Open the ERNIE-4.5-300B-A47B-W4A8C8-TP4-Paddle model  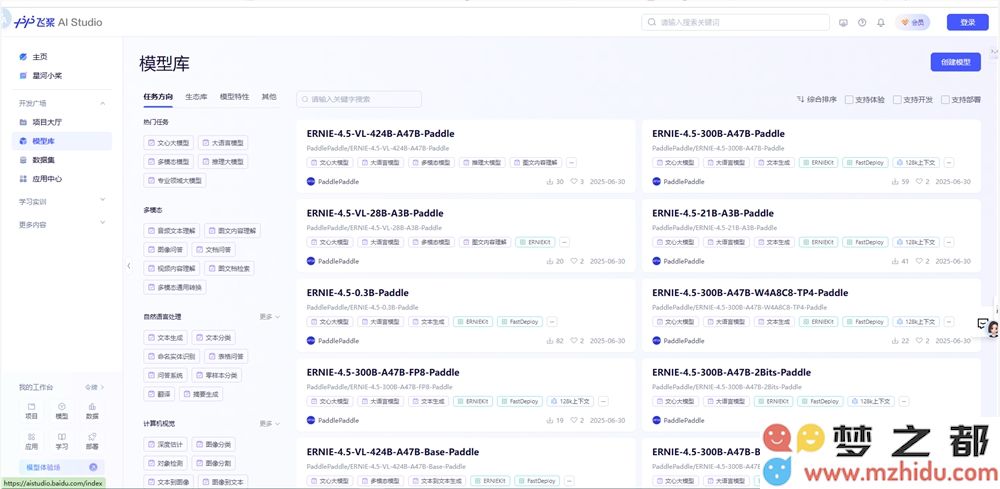click(750, 293)
